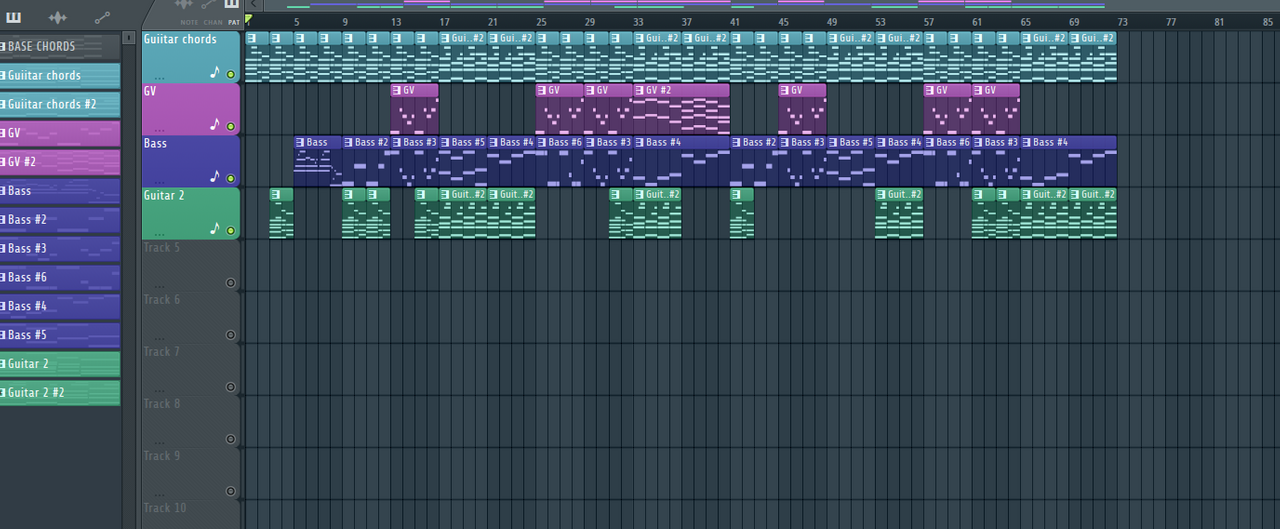Viewport: 1280px width, 529px height.
Task: Open the clip menu icon of GV #2 clip
Action: [x=639, y=90]
